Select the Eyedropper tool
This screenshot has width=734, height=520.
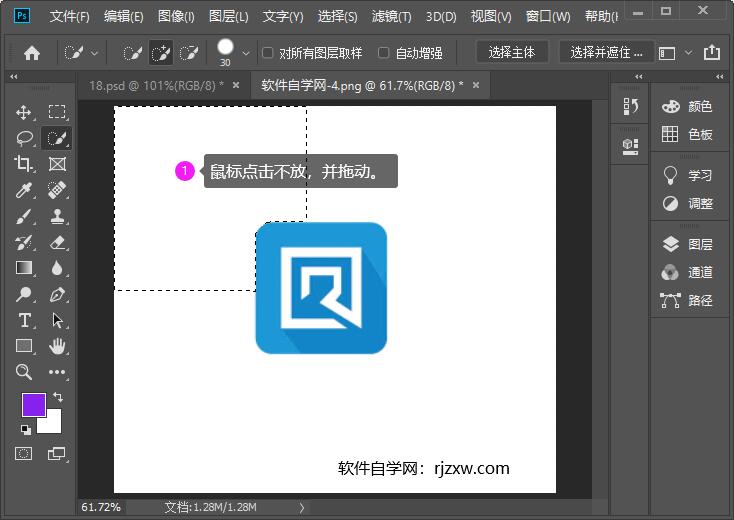(23, 190)
